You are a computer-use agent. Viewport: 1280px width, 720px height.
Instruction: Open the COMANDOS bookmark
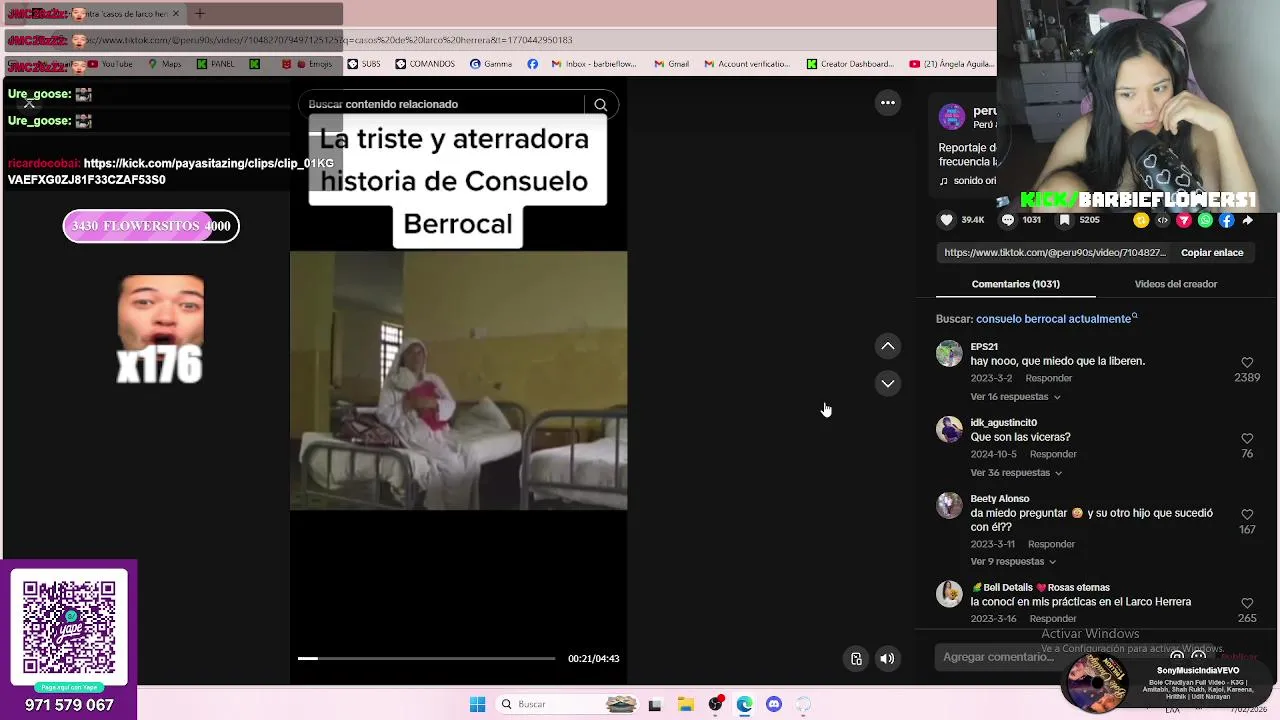425,64
